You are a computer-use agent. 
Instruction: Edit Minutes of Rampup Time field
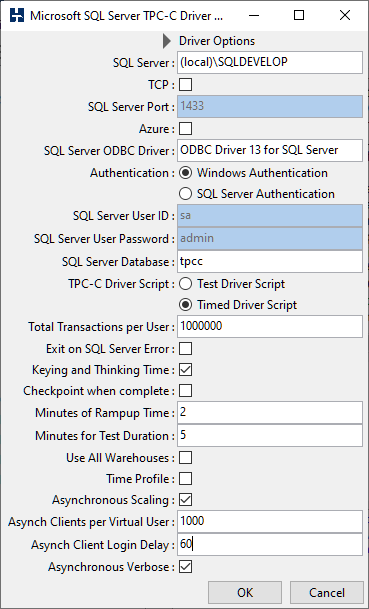(x=270, y=412)
